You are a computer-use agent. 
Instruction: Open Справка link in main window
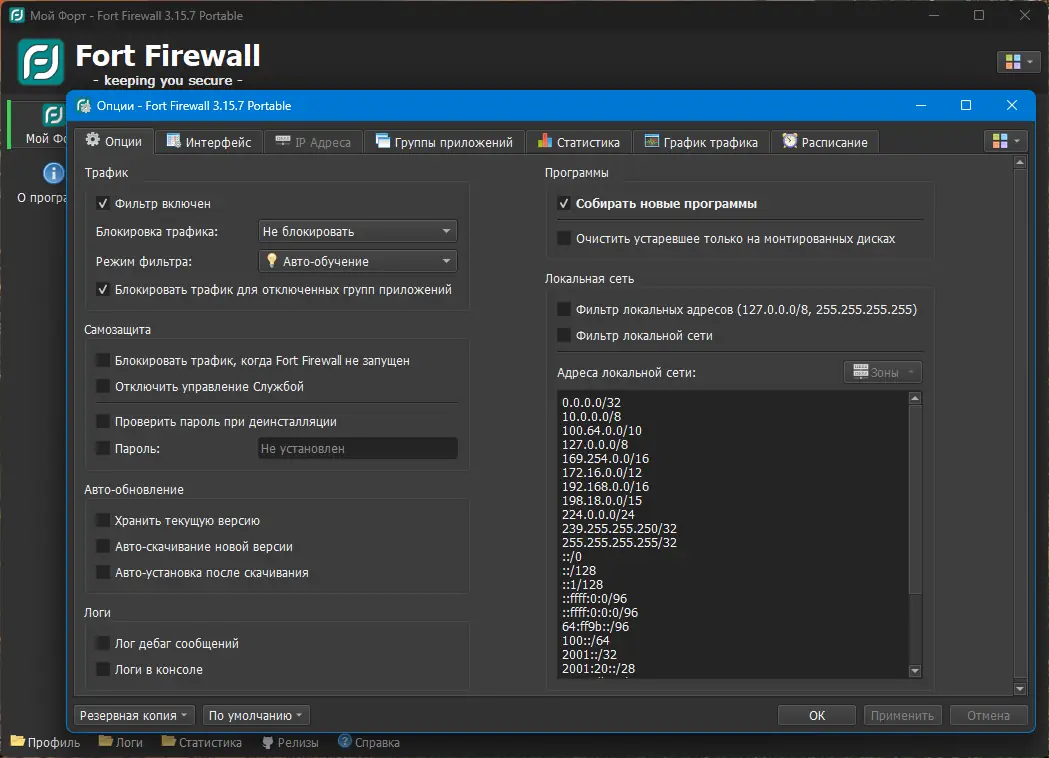point(369,742)
